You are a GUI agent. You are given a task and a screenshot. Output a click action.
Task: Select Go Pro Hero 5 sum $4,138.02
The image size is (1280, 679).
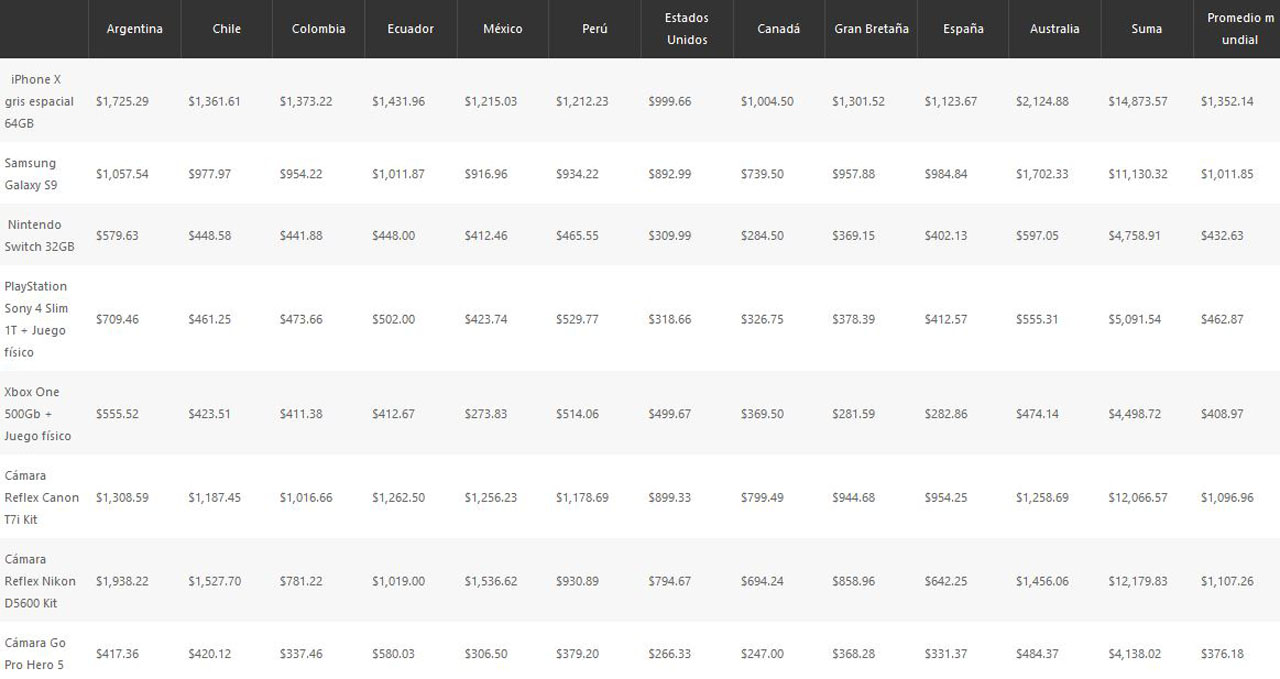click(1134, 654)
